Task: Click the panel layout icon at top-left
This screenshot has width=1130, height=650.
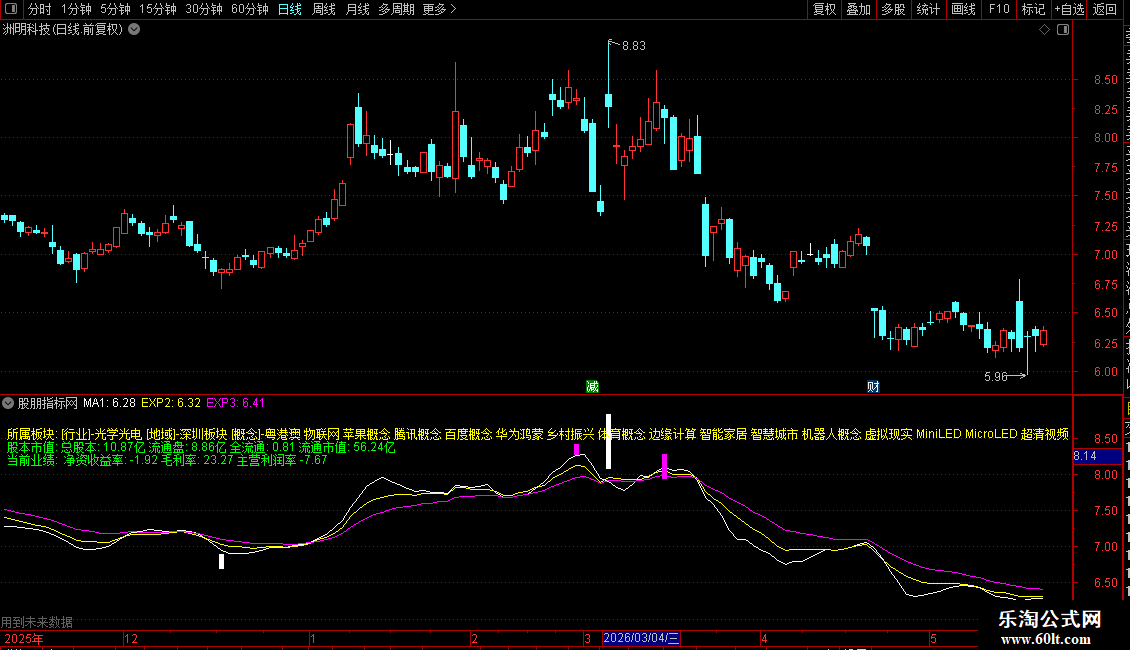Action: [x=11, y=9]
